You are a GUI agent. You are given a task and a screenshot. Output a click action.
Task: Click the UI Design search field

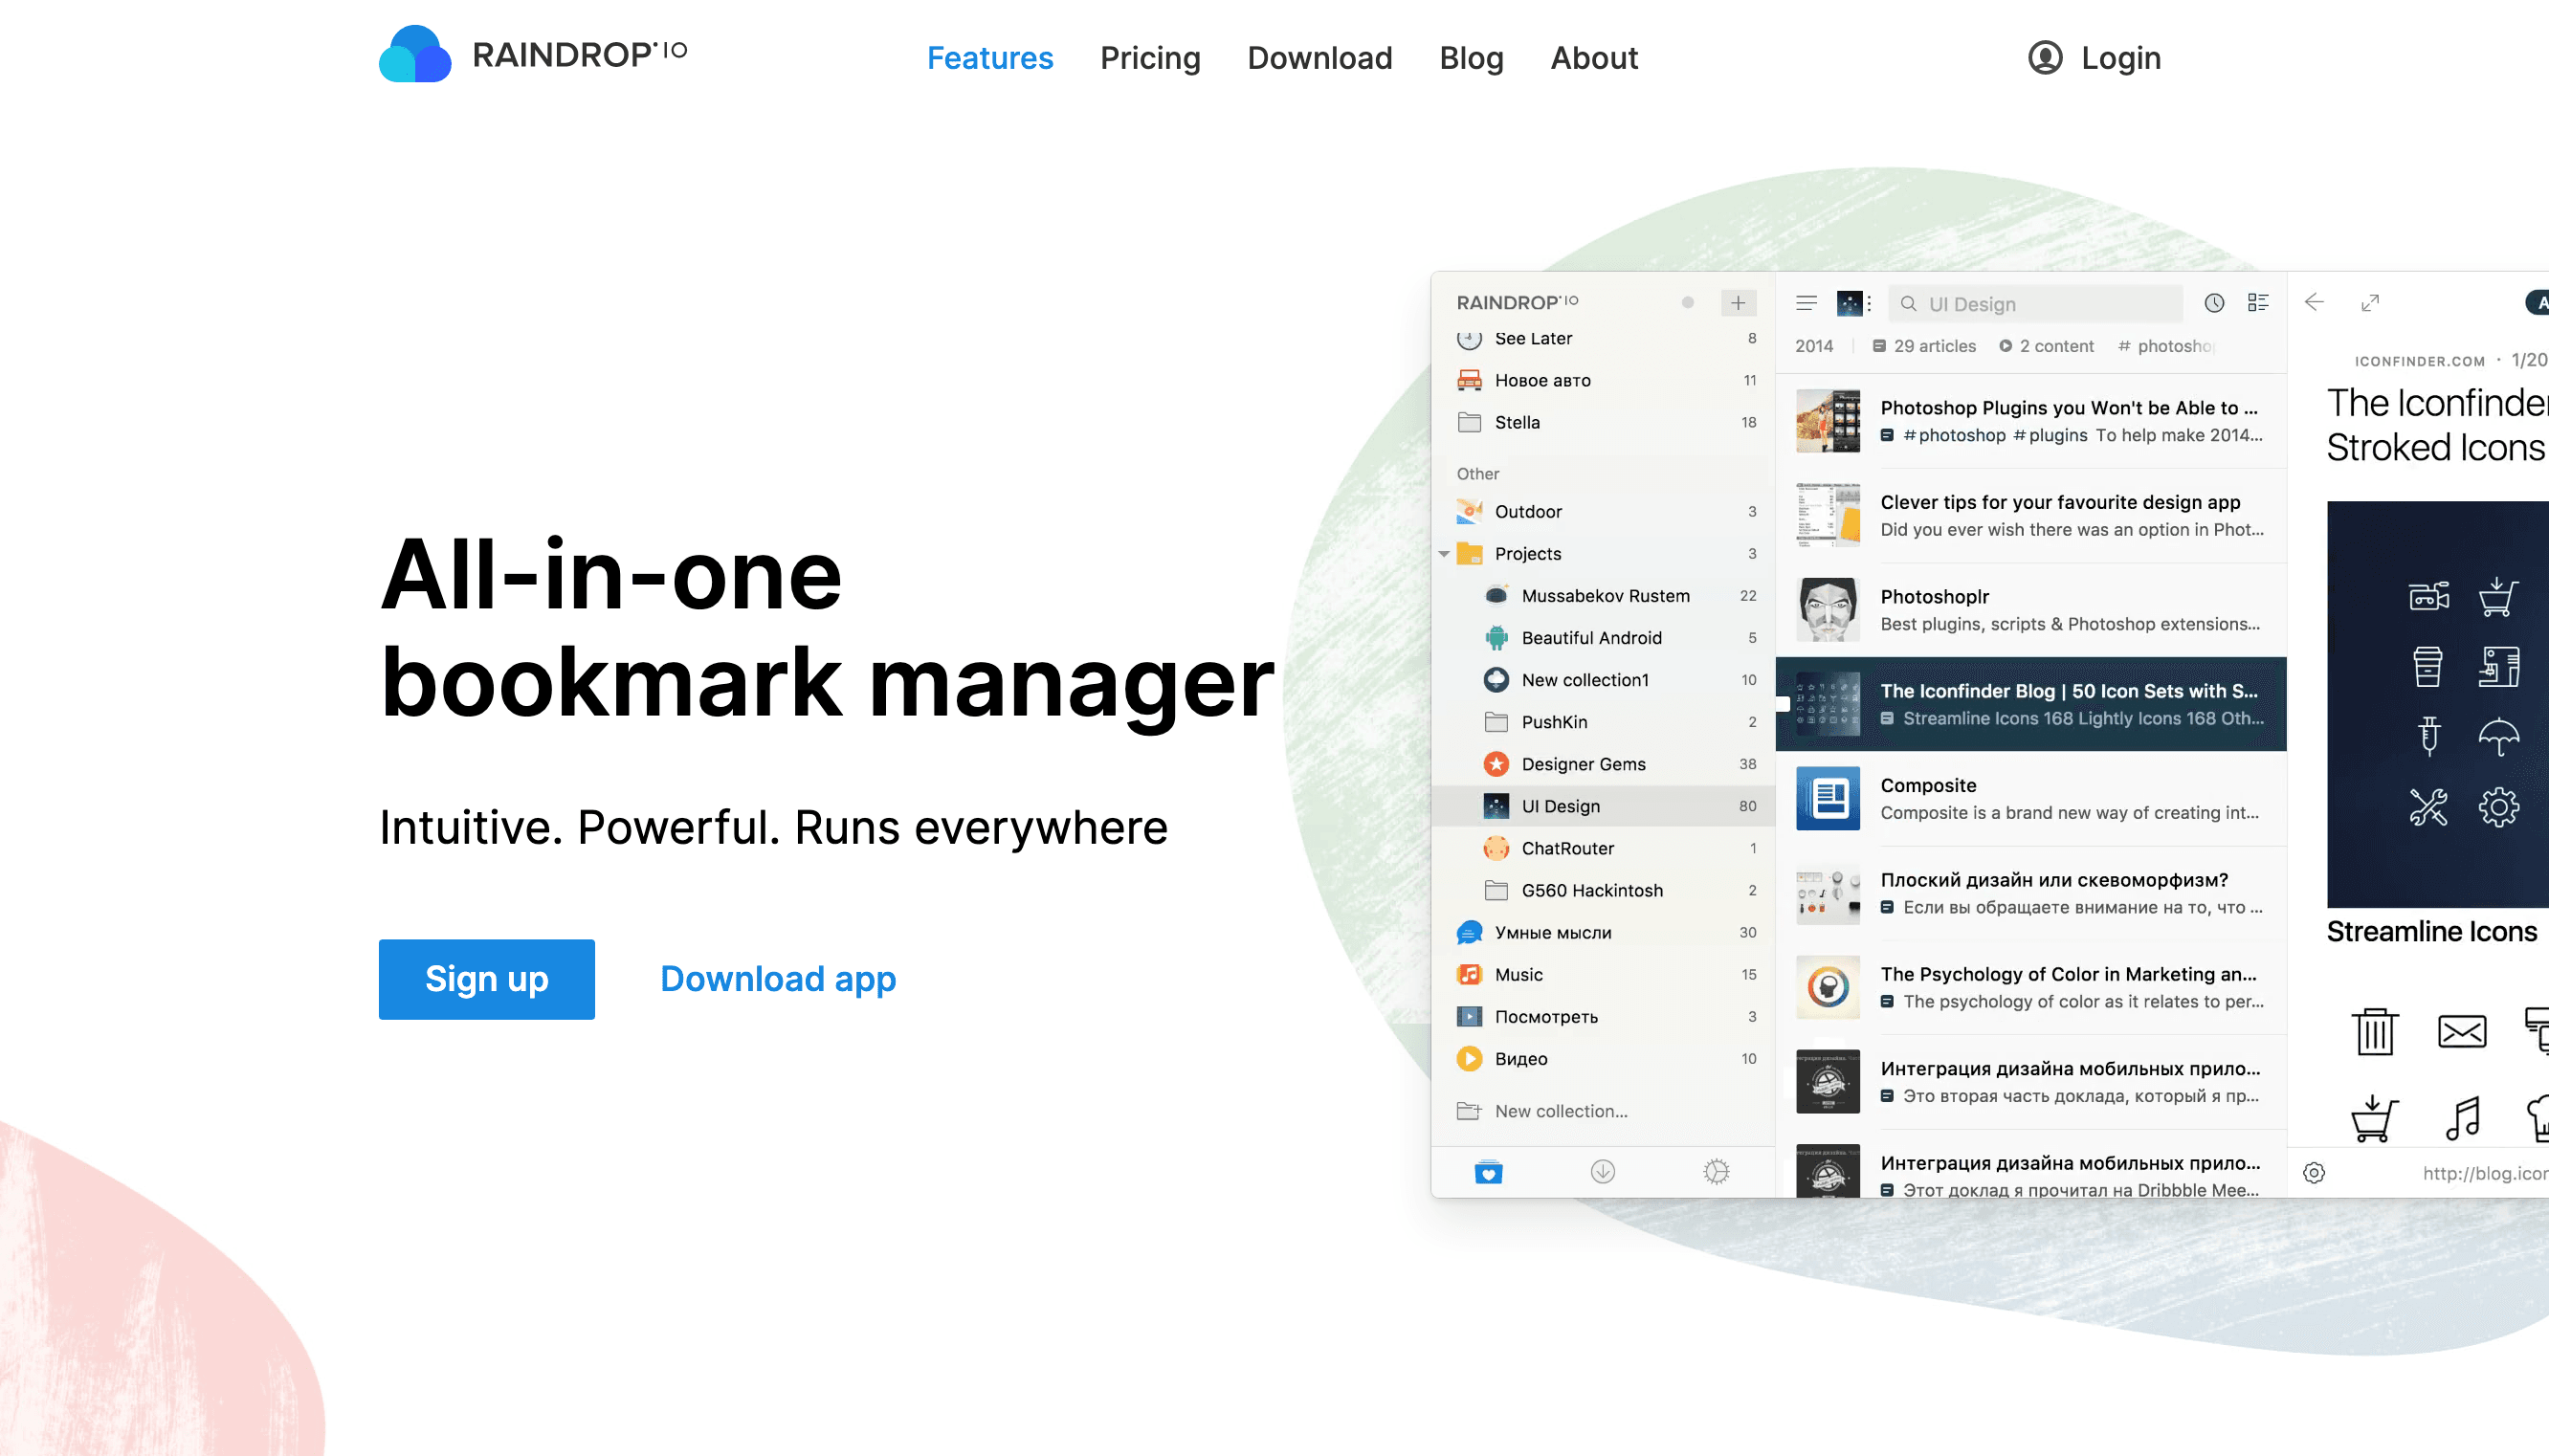tap(2034, 304)
